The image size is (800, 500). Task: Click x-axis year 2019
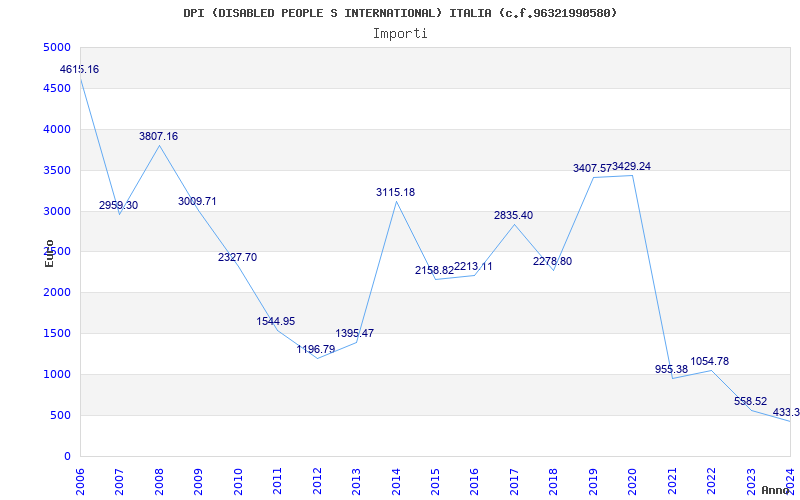coord(593,480)
